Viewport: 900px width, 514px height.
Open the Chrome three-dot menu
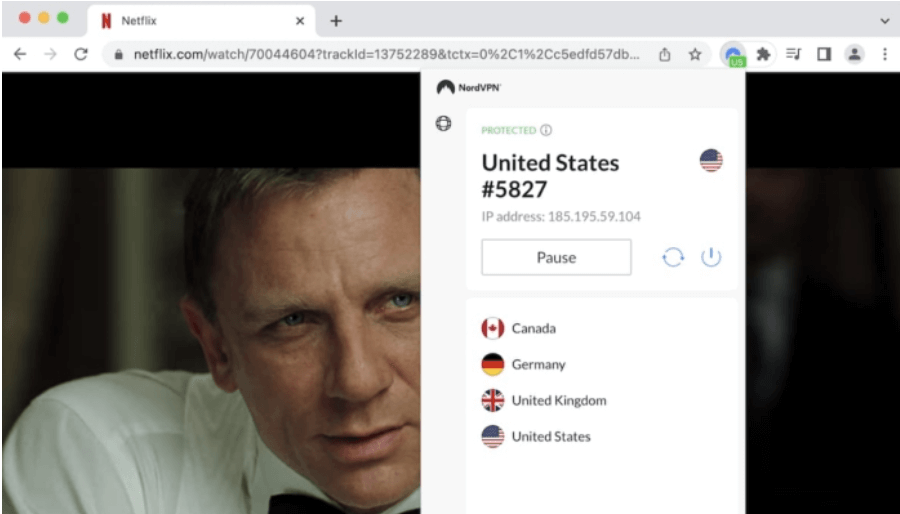click(x=885, y=54)
